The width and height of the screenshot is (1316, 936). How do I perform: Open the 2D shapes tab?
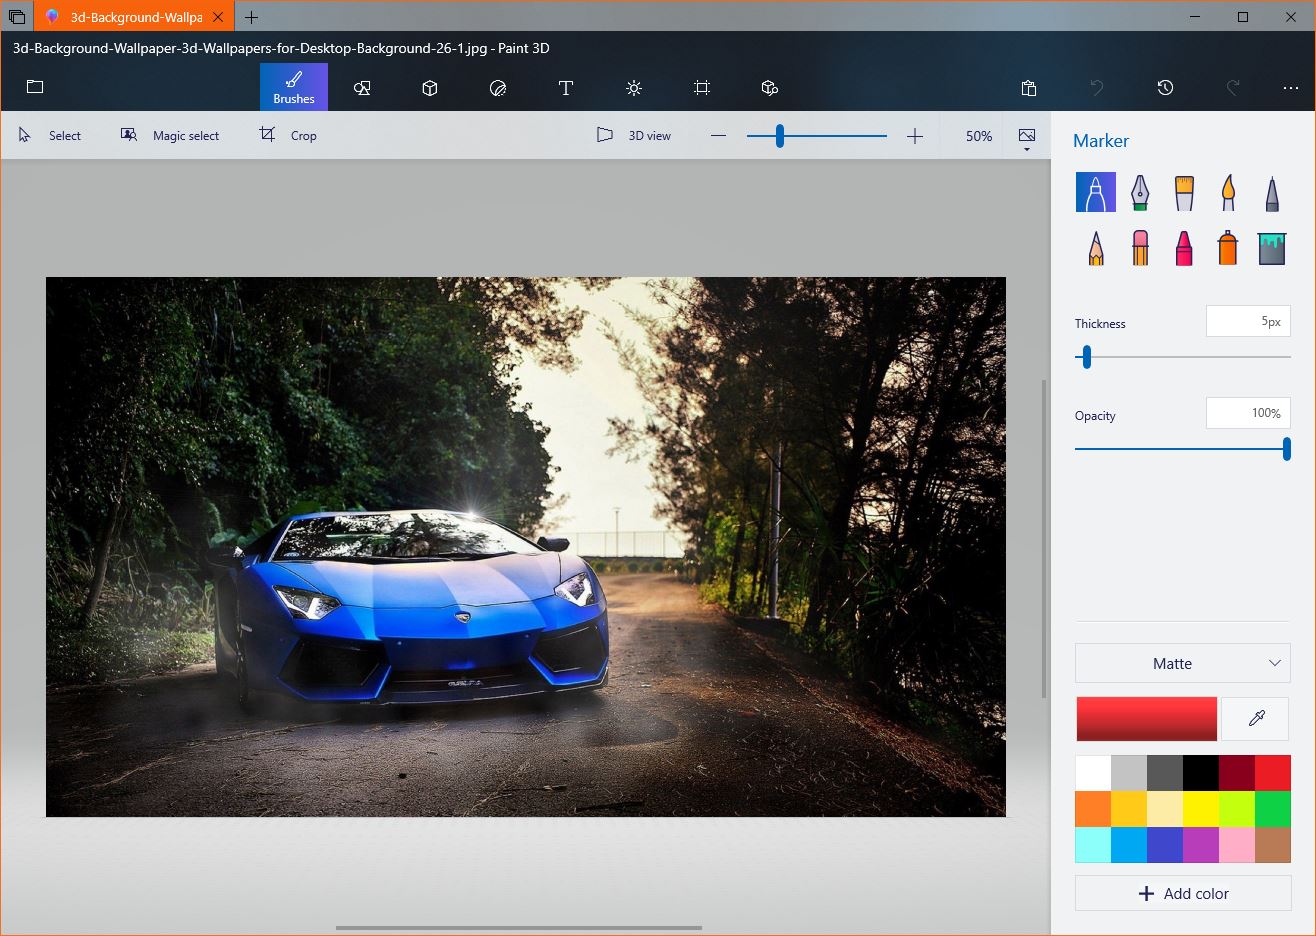point(362,88)
